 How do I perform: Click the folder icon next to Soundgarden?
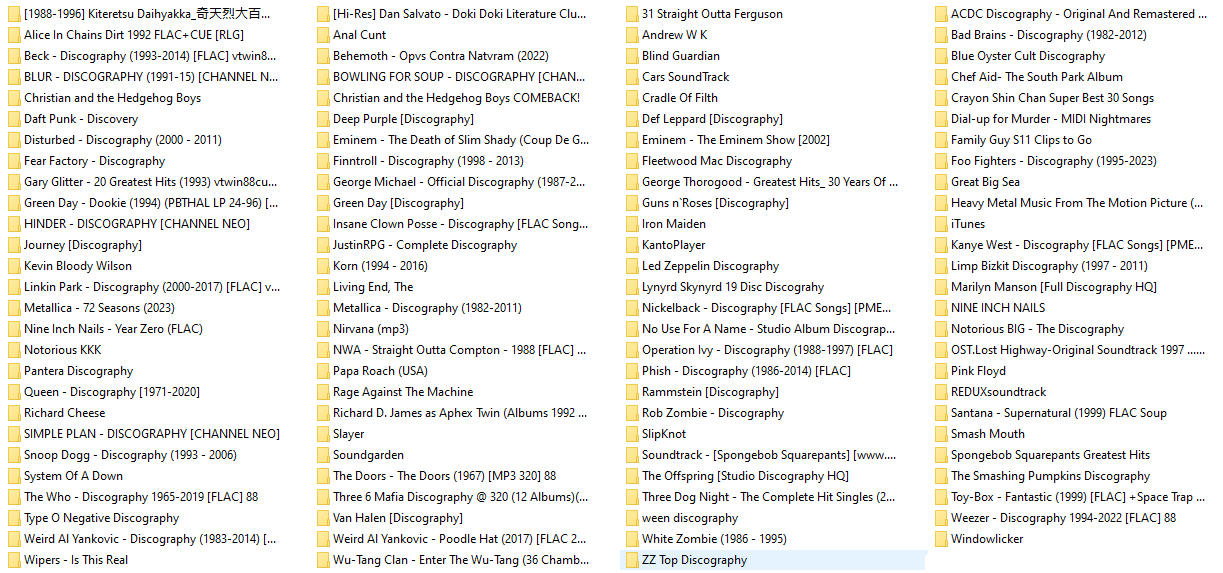click(322, 455)
